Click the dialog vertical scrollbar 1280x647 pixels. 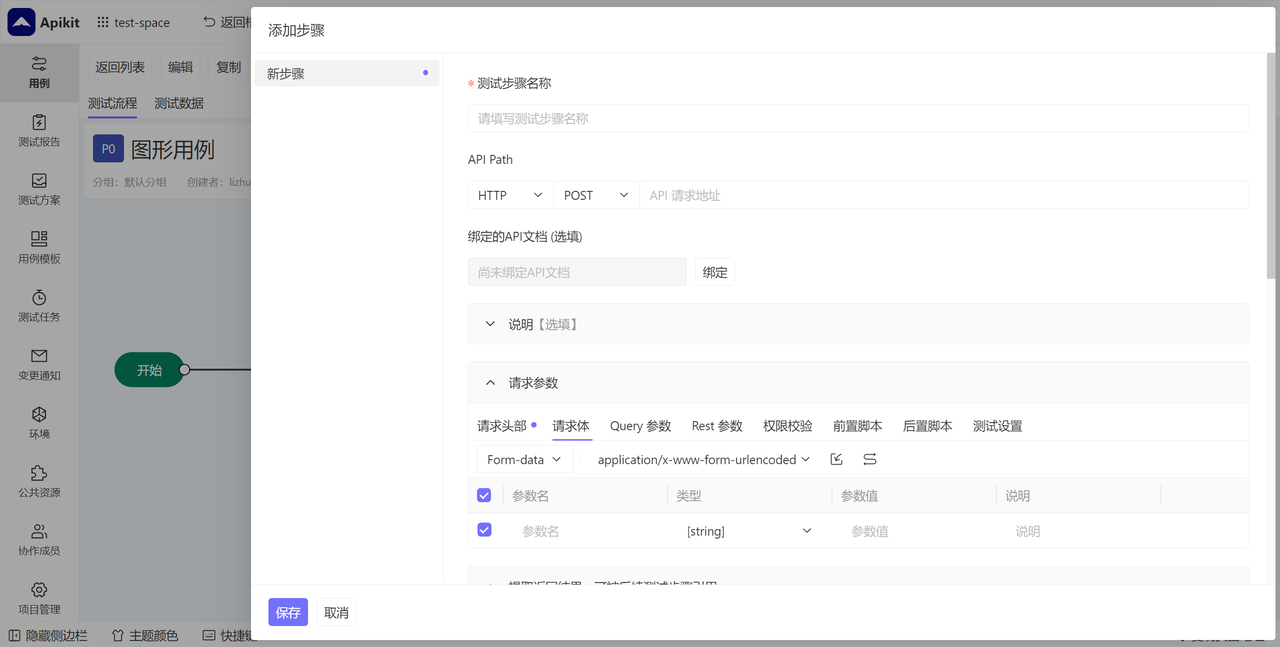[1271, 165]
